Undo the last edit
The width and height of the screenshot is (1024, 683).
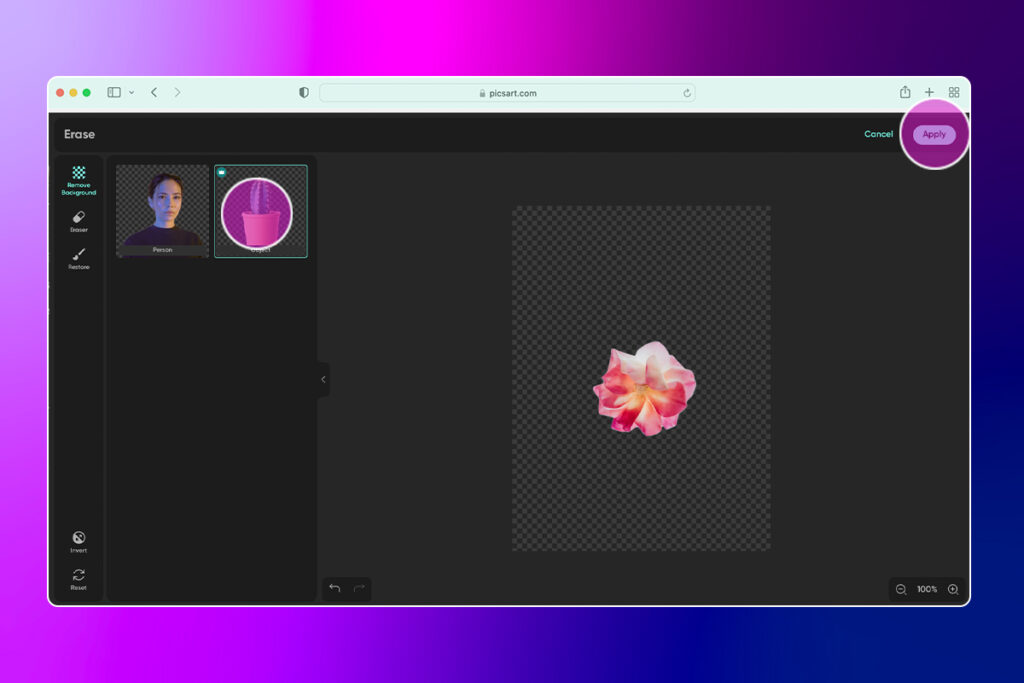335,588
